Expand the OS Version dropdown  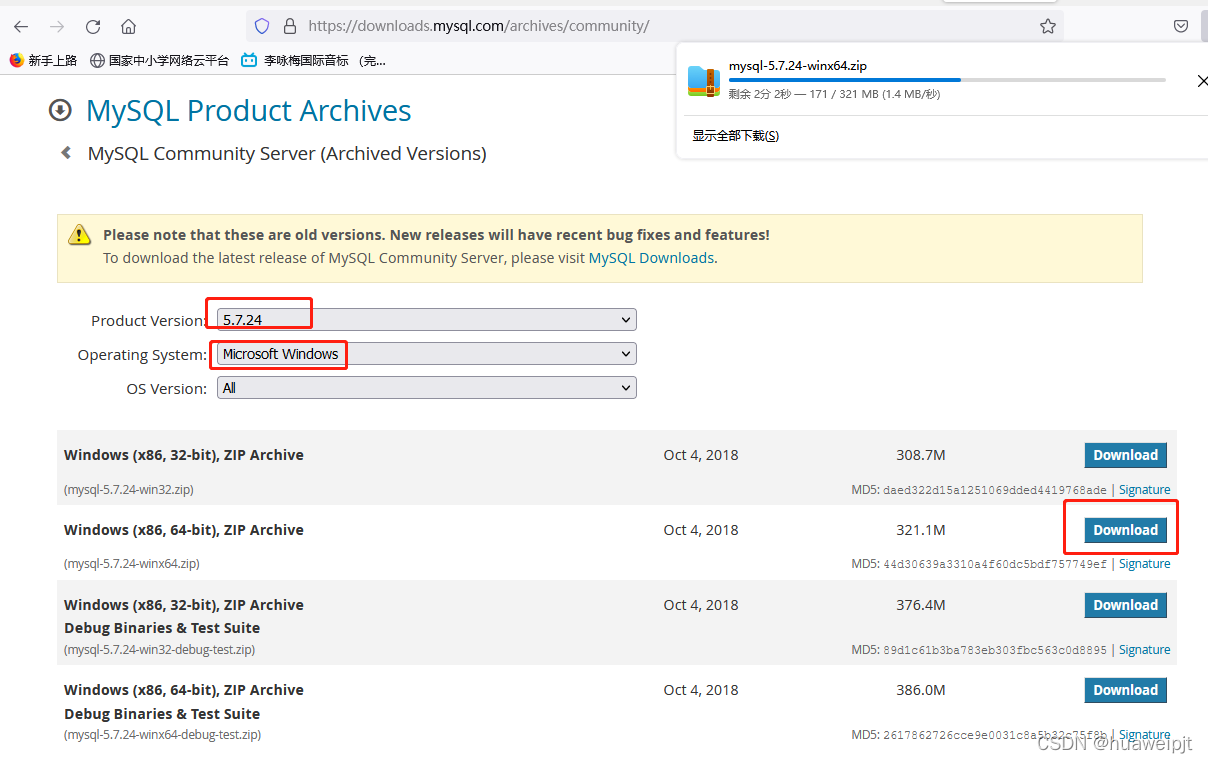click(x=427, y=388)
